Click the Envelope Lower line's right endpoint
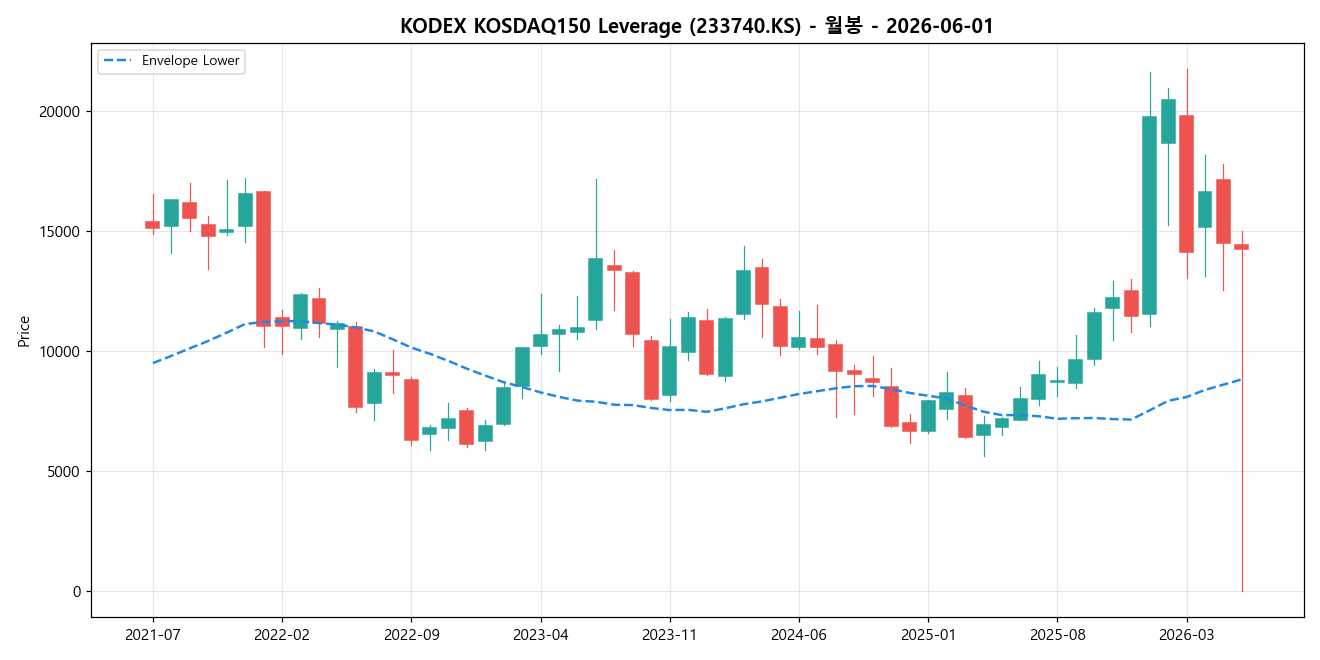The image size is (1320, 660). point(1241,379)
